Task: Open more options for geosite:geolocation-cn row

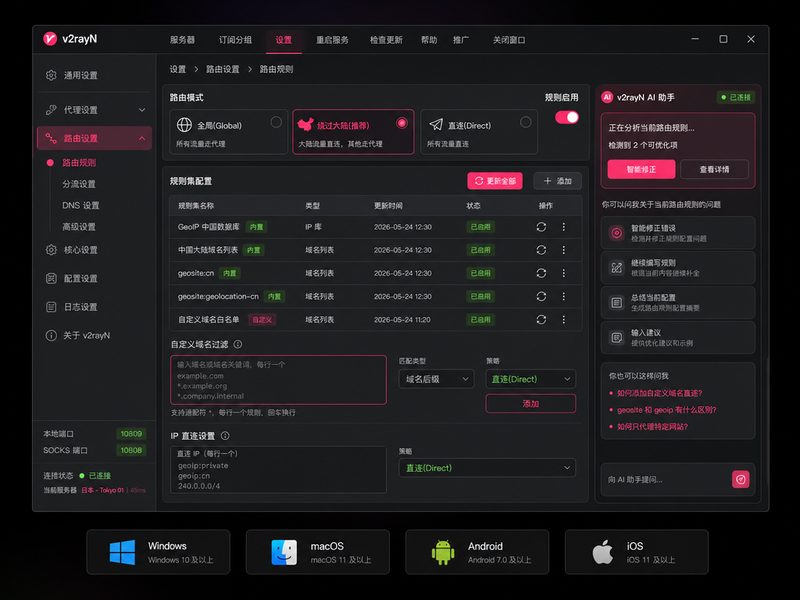Action: pos(564,296)
